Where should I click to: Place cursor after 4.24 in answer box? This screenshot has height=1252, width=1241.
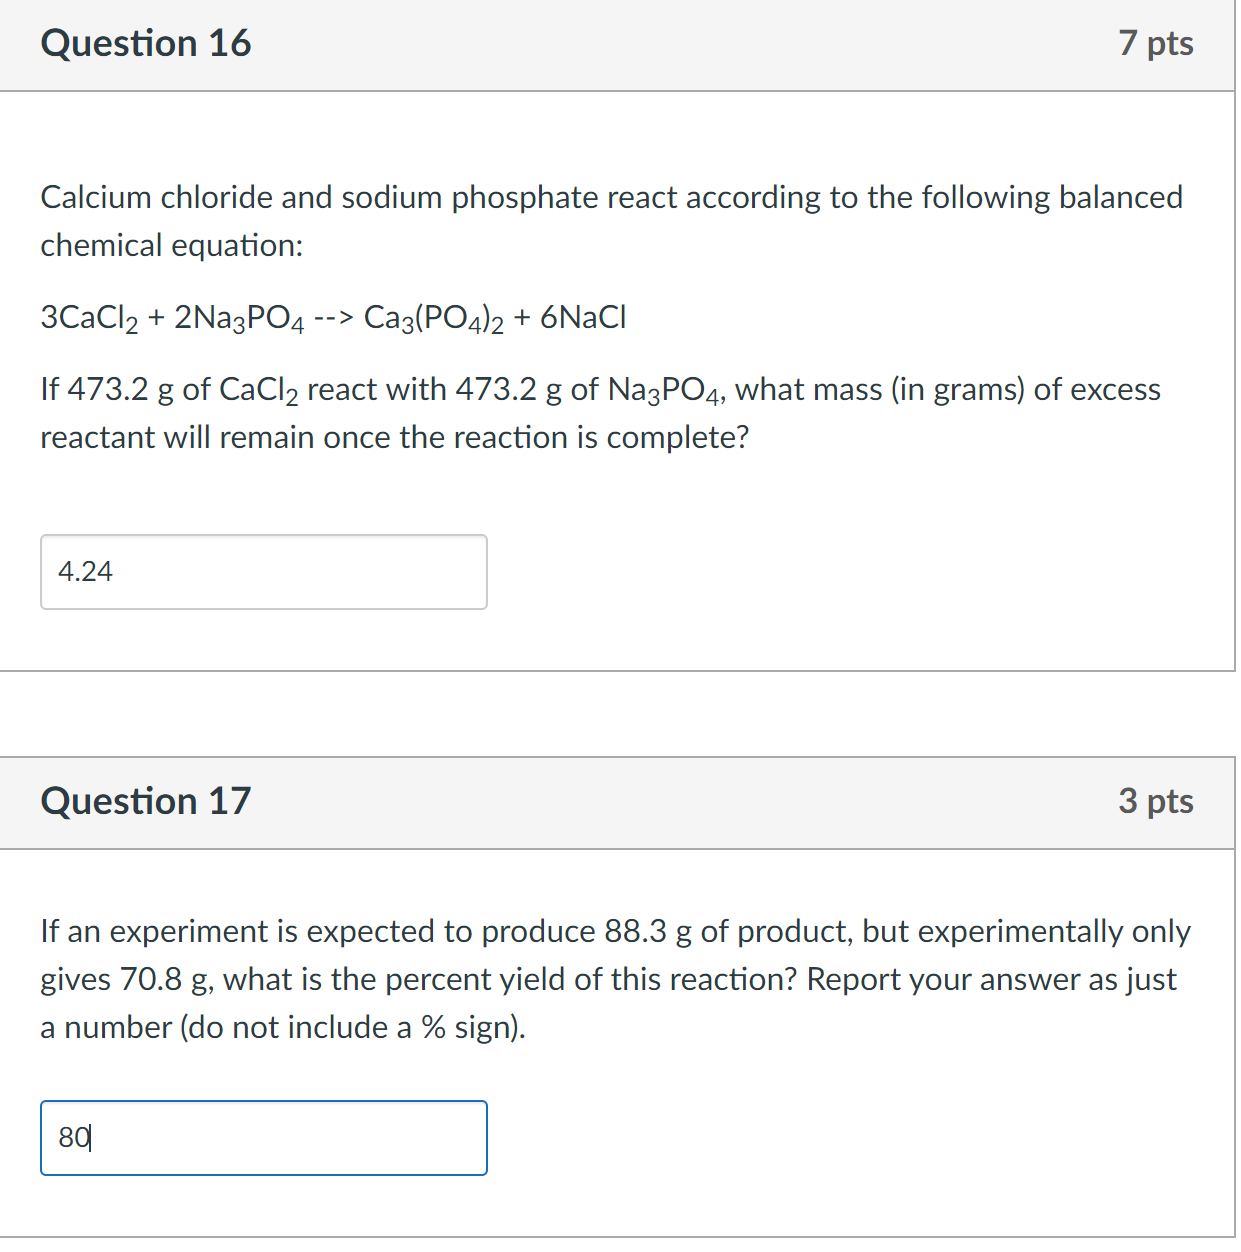pyautogui.click(x=118, y=571)
